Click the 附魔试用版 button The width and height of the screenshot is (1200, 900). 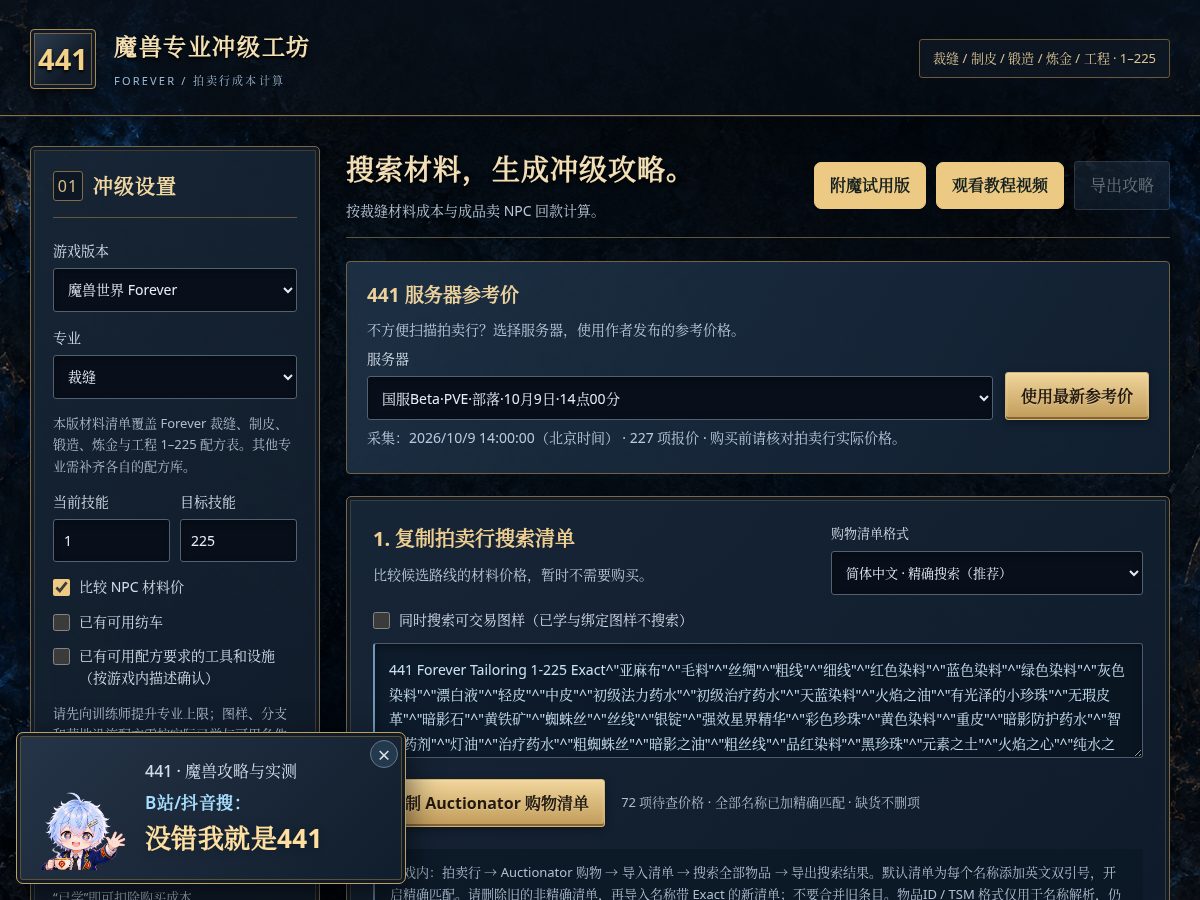tap(870, 185)
